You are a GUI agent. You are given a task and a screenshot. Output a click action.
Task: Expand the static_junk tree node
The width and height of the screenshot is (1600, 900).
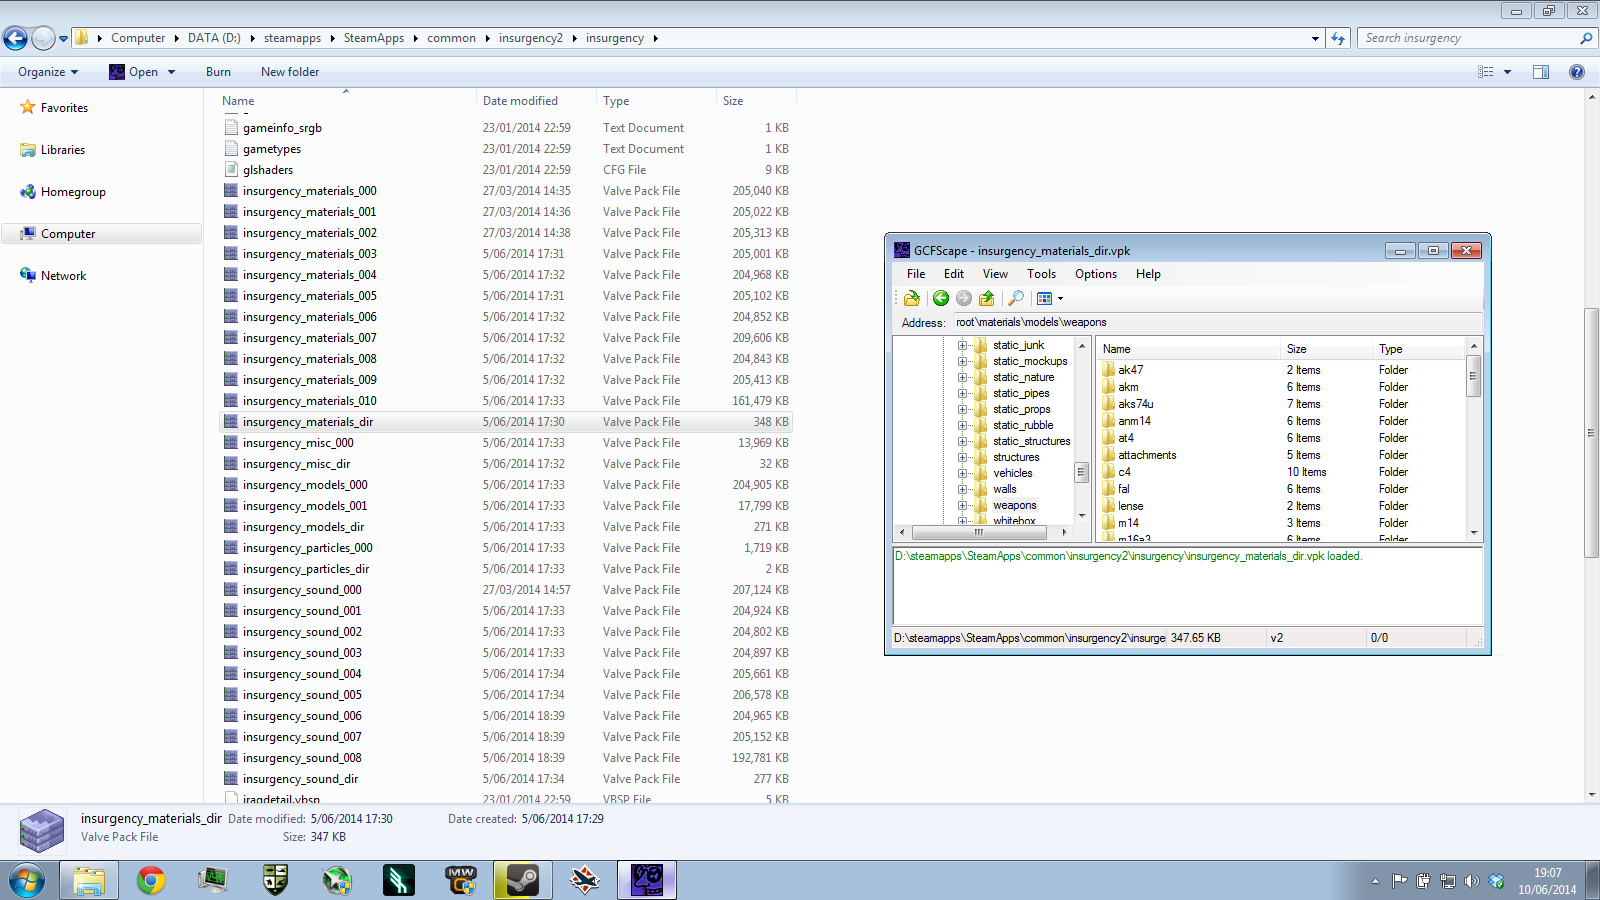[962, 345]
